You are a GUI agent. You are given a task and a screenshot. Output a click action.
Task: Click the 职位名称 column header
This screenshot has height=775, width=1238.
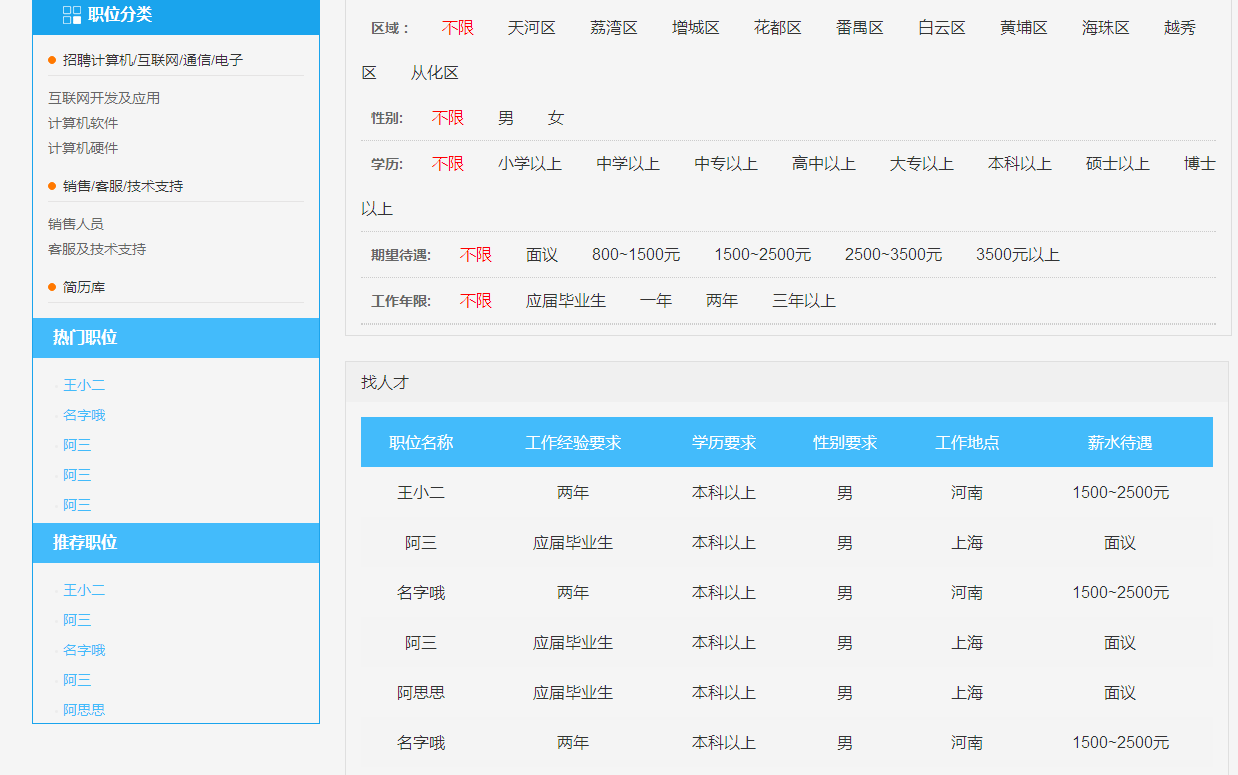421,442
